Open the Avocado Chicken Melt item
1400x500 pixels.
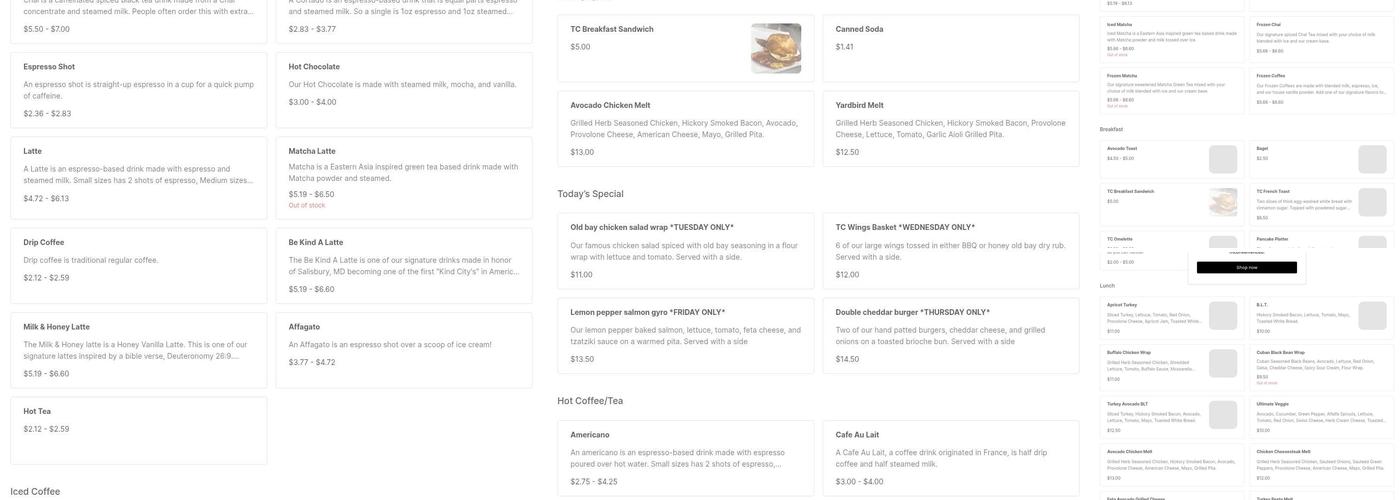point(685,128)
